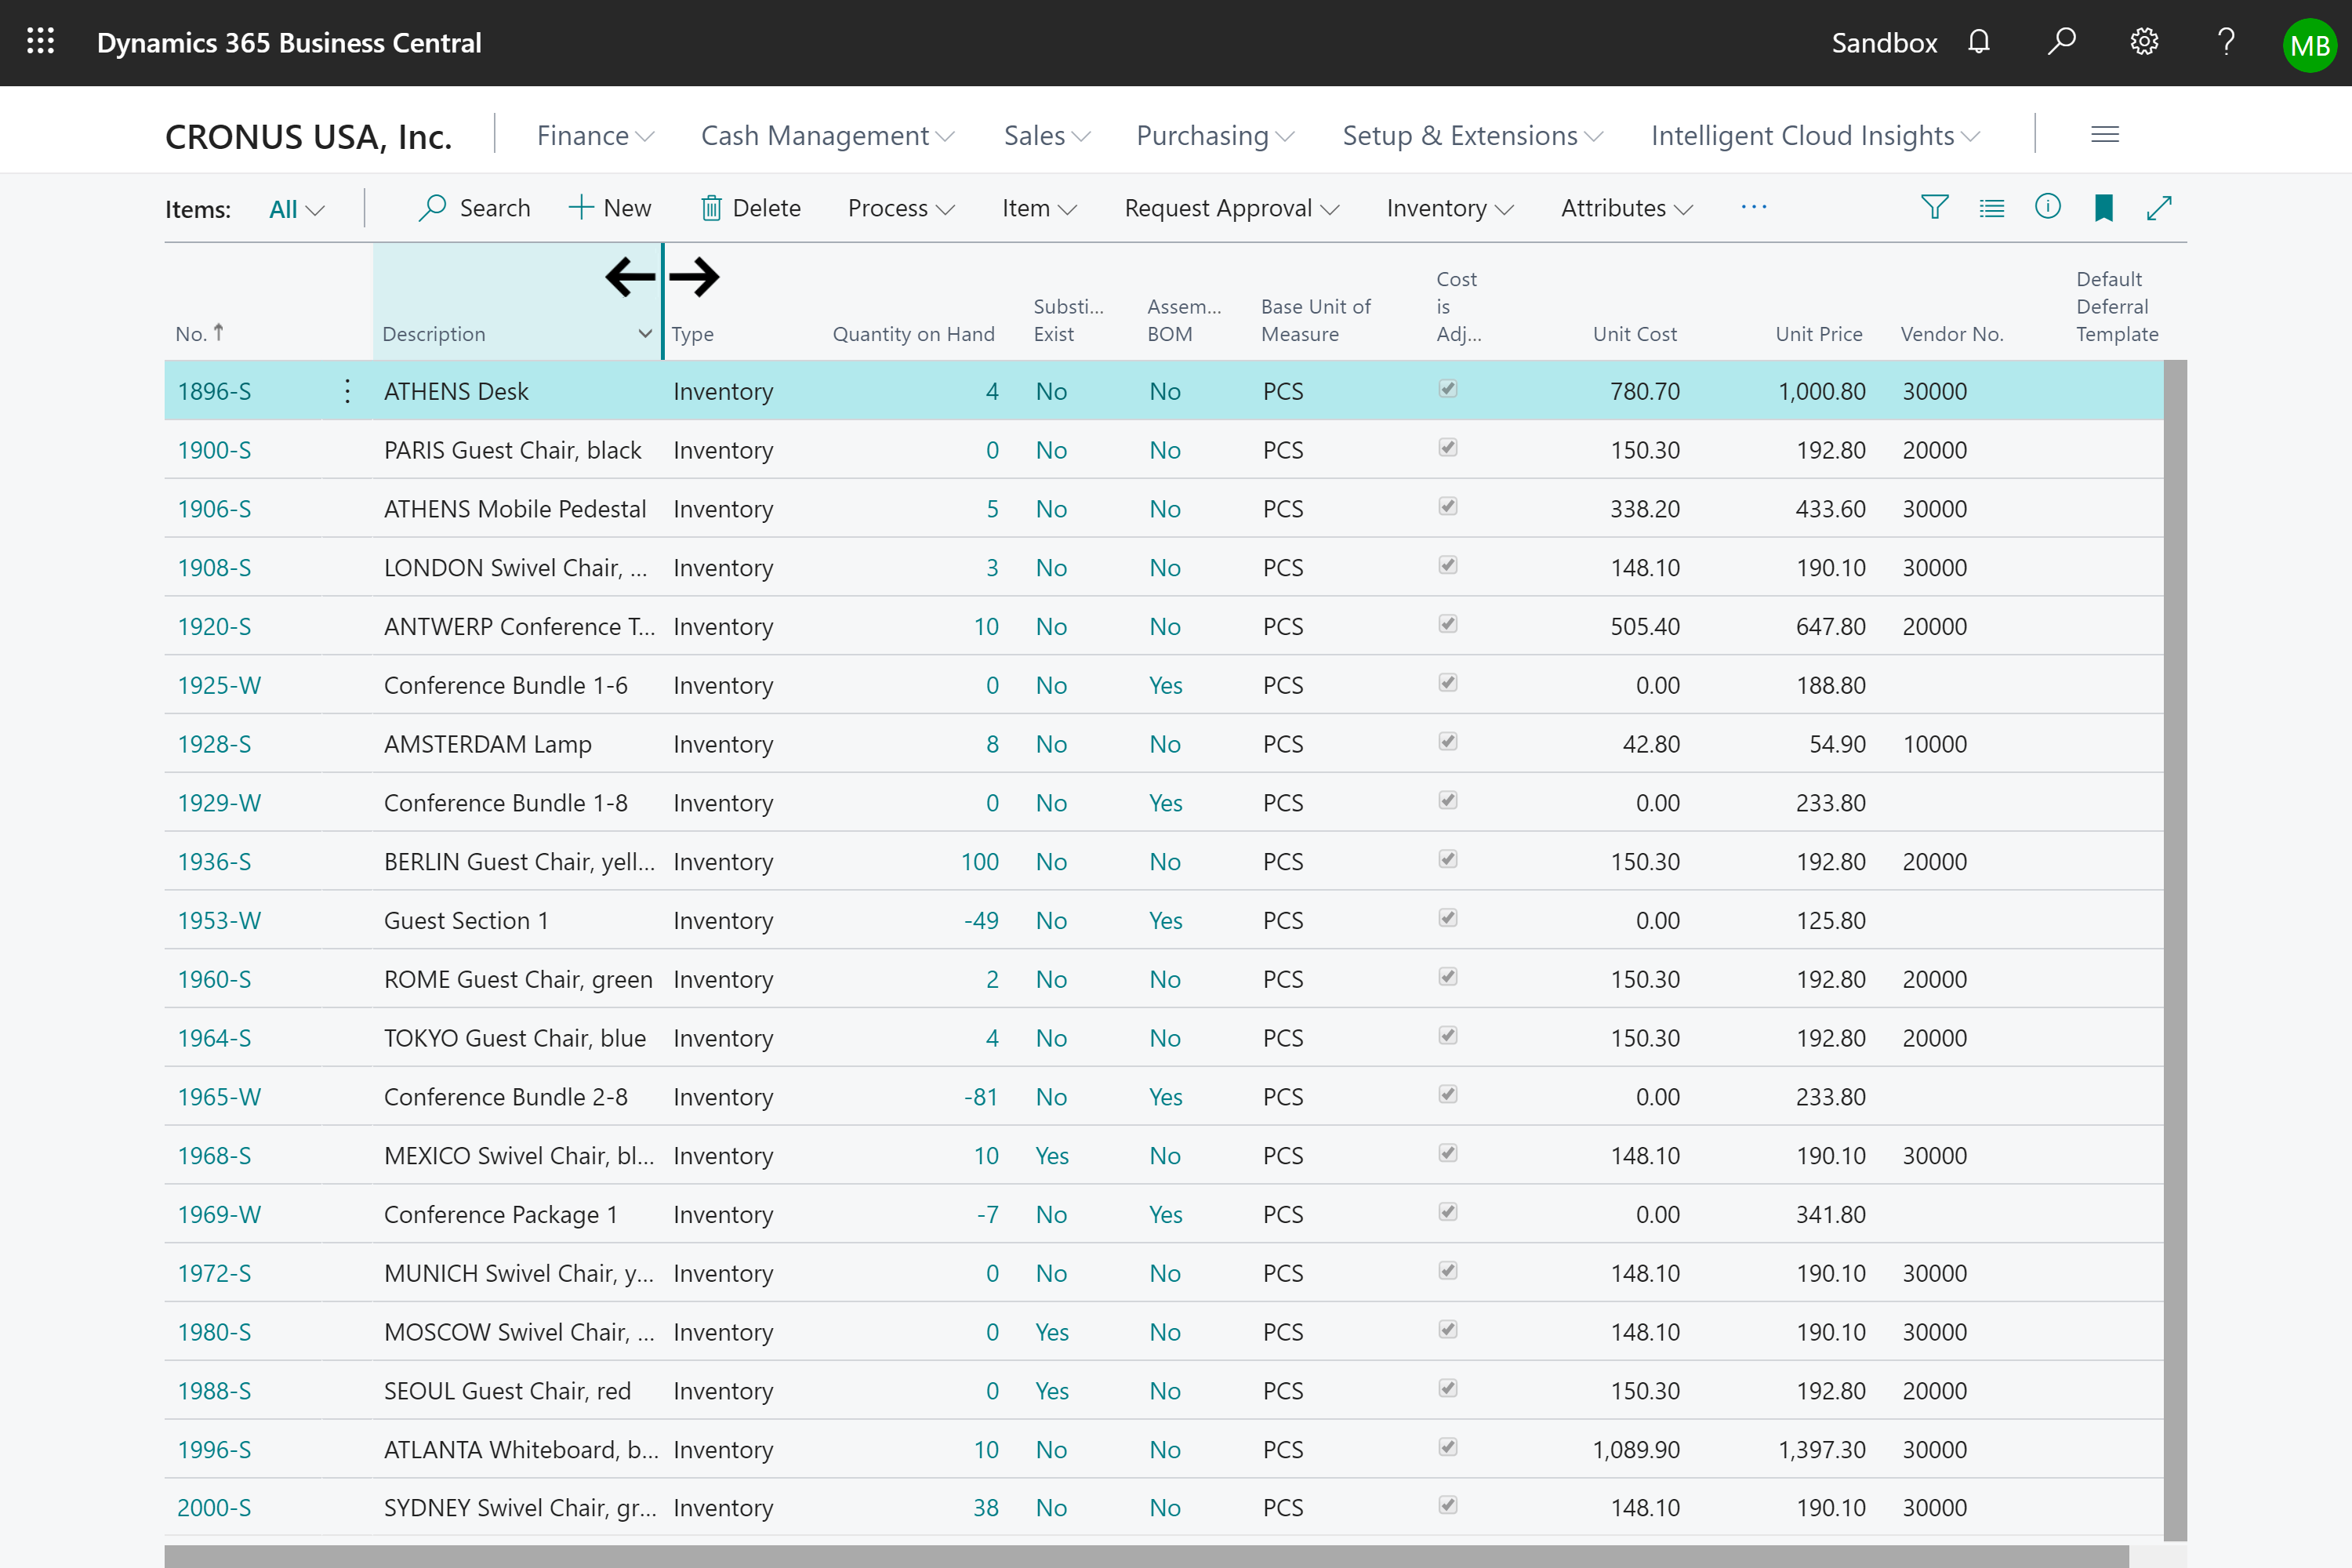Toggle Cost is Adjusted for 1936-S row

click(x=1447, y=861)
